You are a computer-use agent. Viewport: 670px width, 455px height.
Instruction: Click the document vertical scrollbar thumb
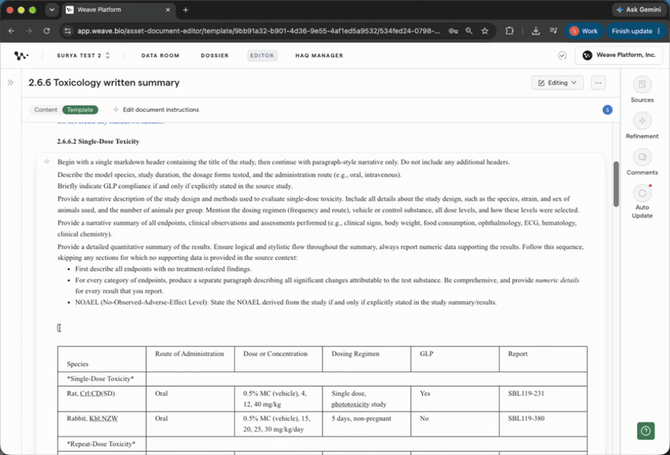coord(616,184)
